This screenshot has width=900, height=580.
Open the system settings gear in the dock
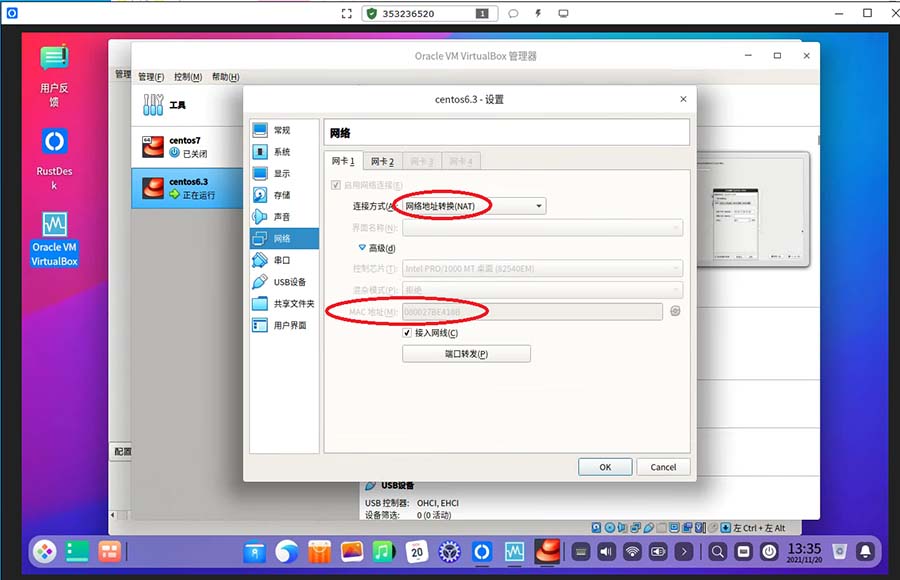pos(449,552)
